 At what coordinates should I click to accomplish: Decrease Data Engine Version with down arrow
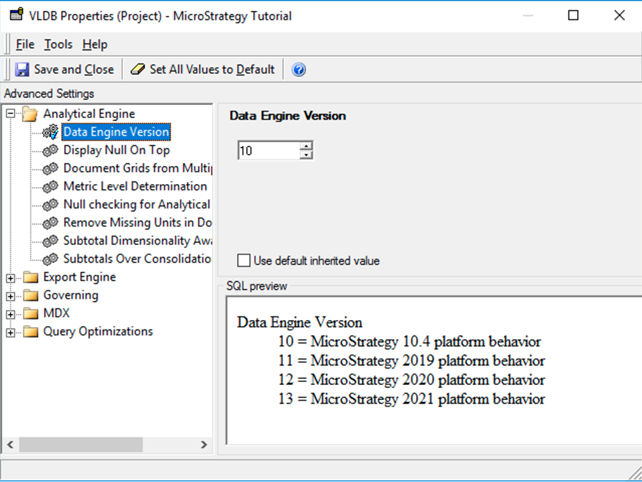306,155
